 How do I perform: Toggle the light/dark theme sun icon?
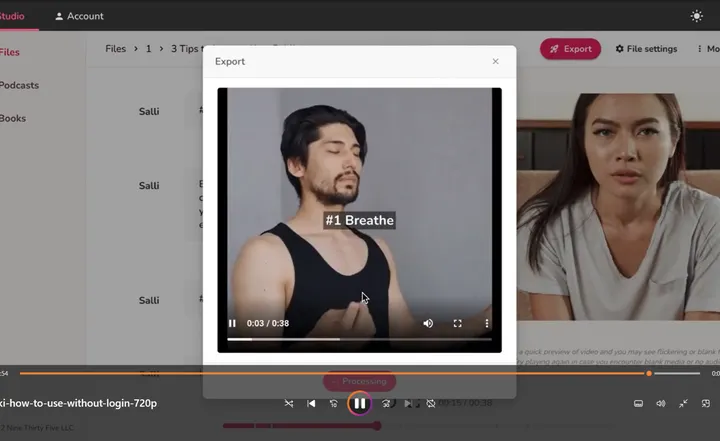697,16
